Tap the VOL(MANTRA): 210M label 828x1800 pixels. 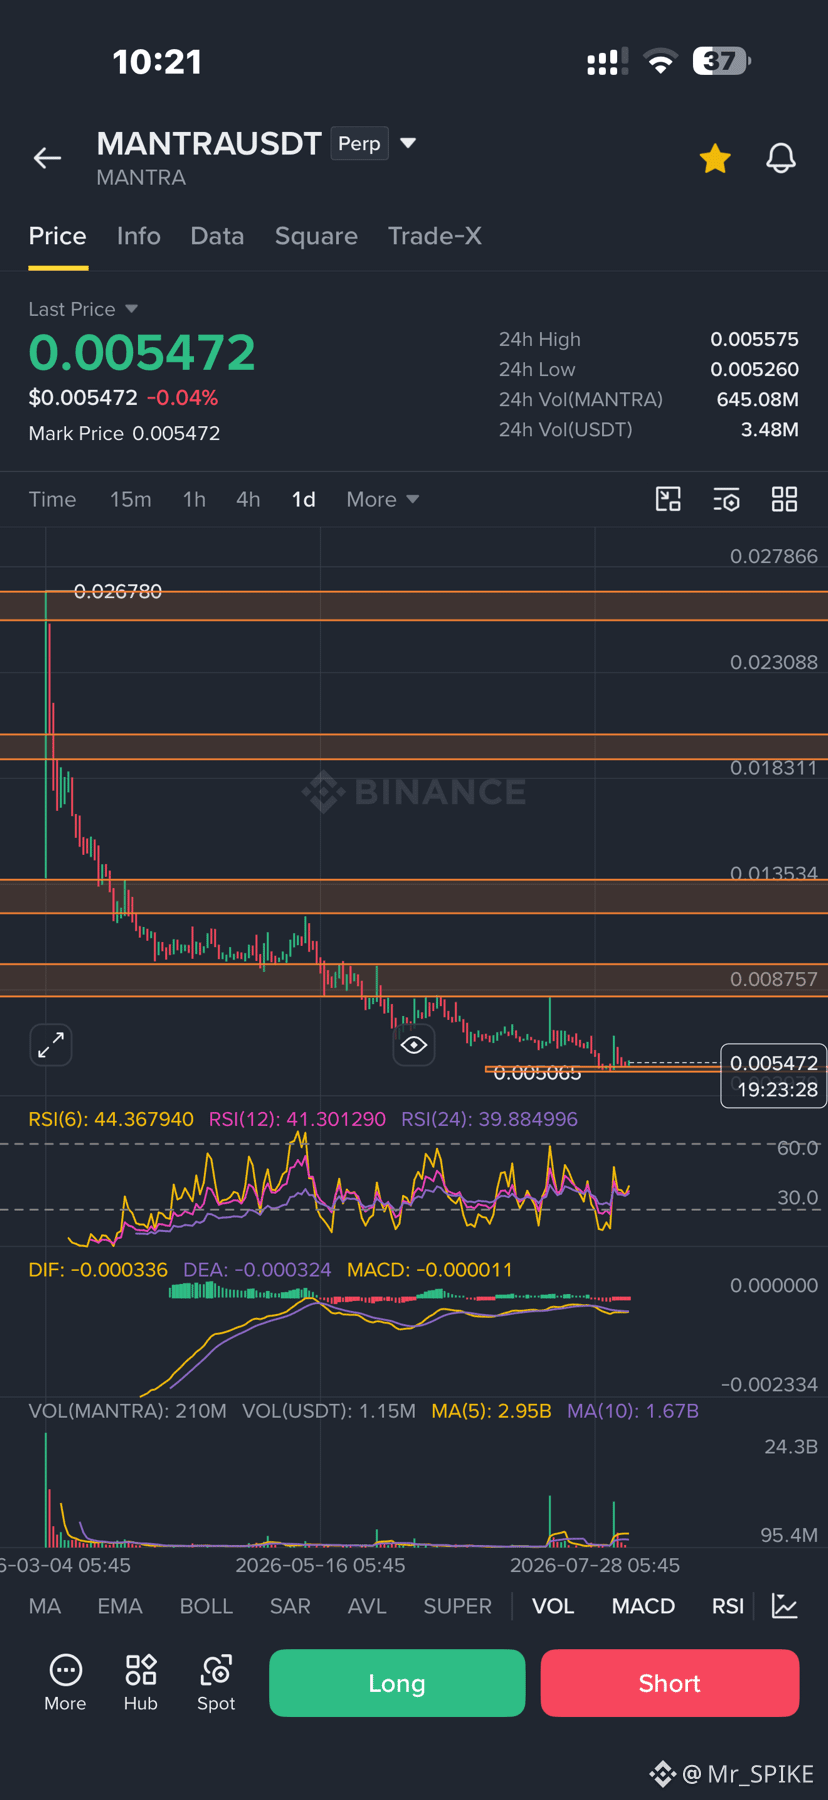pos(127,1411)
